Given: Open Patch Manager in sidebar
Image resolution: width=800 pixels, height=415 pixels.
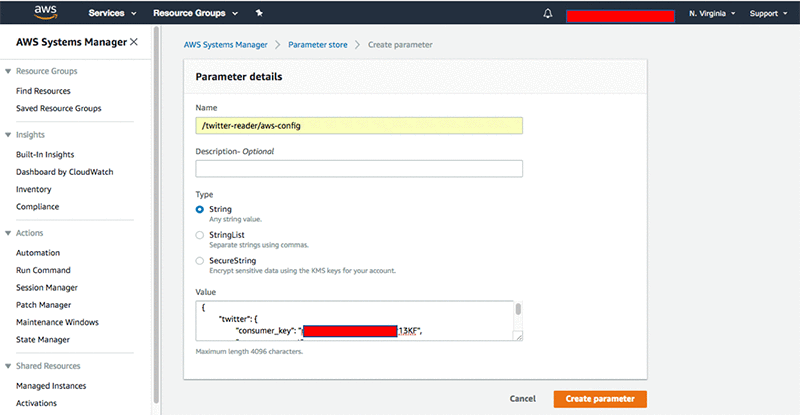Looking at the screenshot, I should [43, 305].
